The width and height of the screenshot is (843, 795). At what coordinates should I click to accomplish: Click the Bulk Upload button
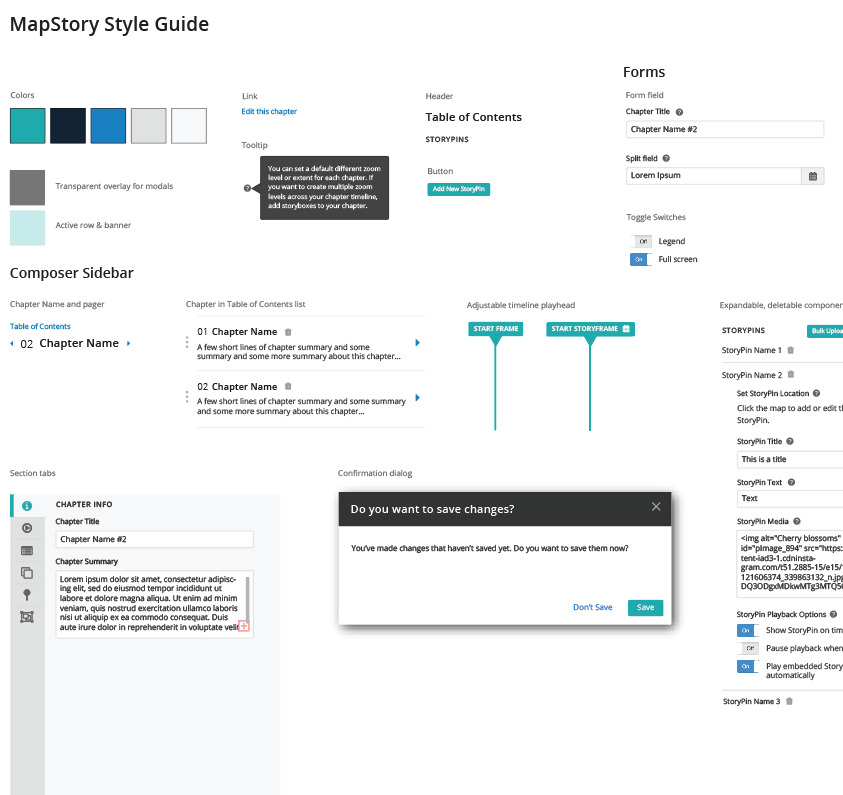825,331
